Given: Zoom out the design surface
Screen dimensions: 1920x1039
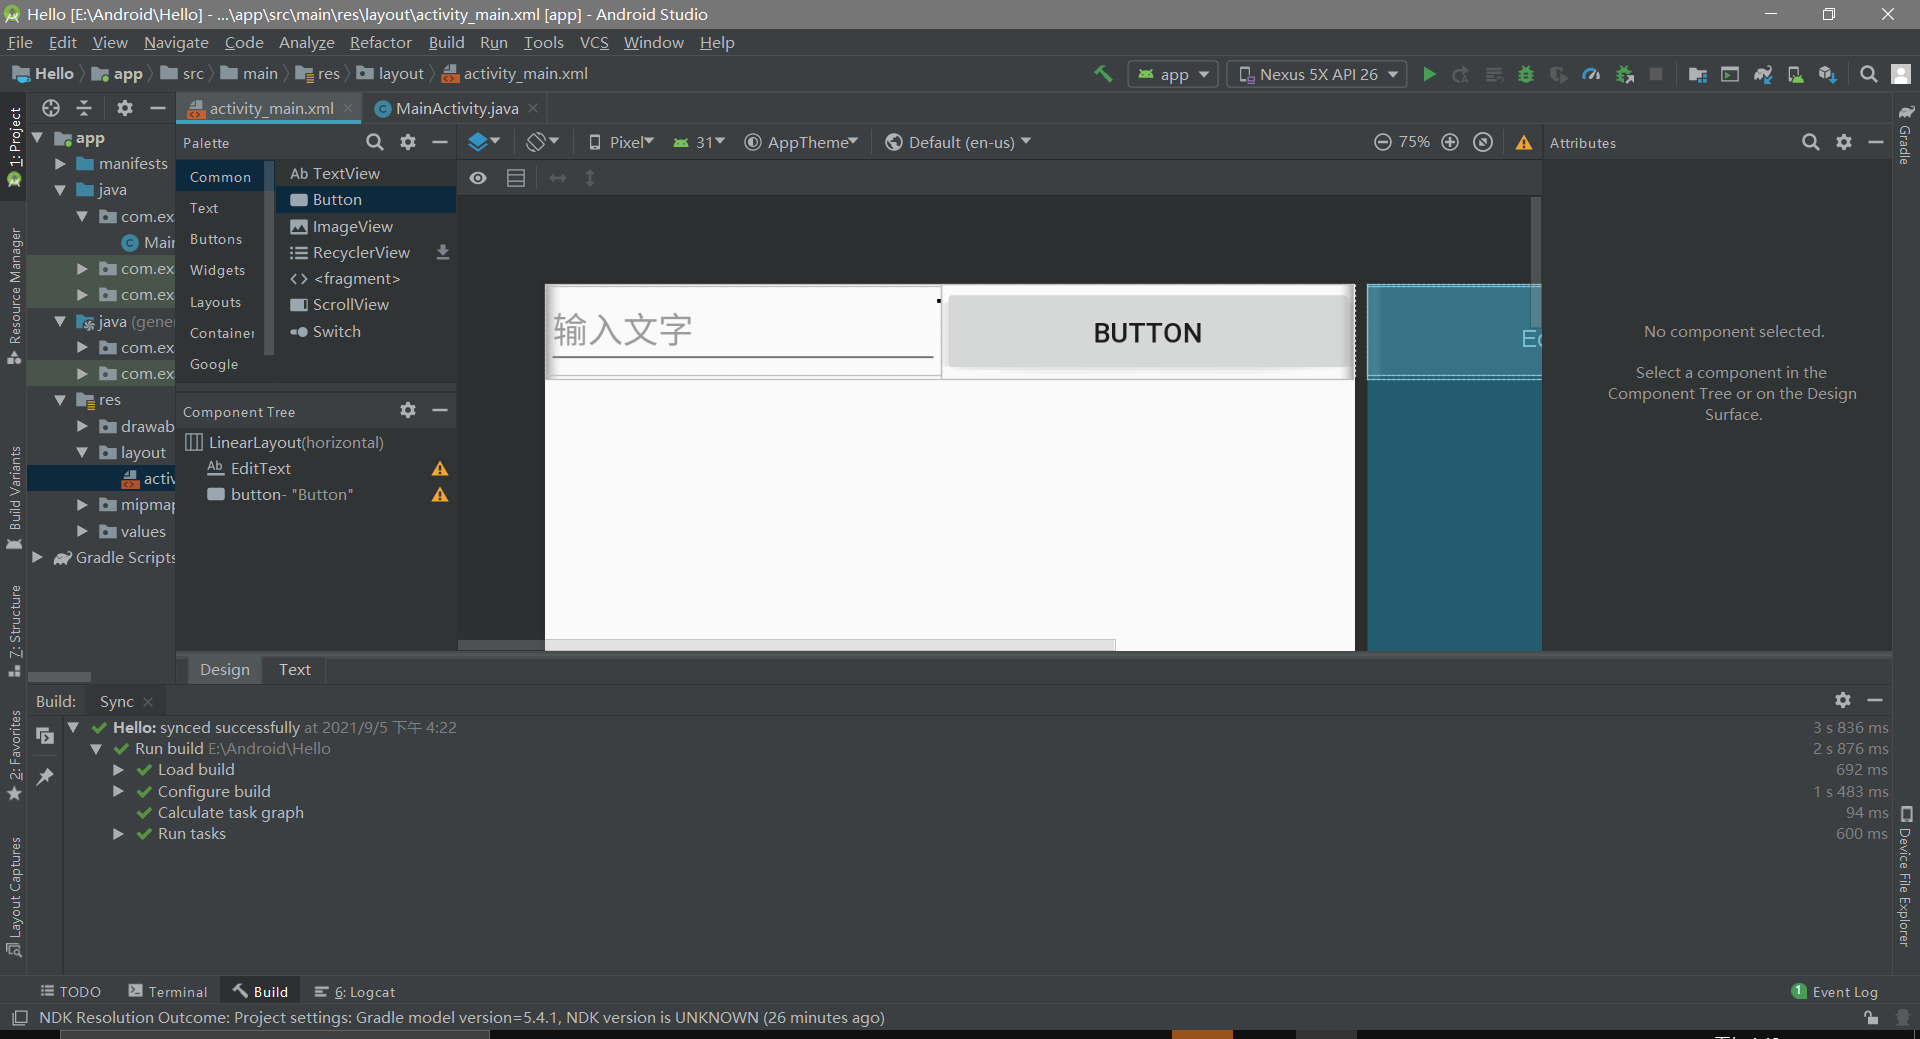Looking at the screenshot, I should pyautogui.click(x=1382, y=142).
